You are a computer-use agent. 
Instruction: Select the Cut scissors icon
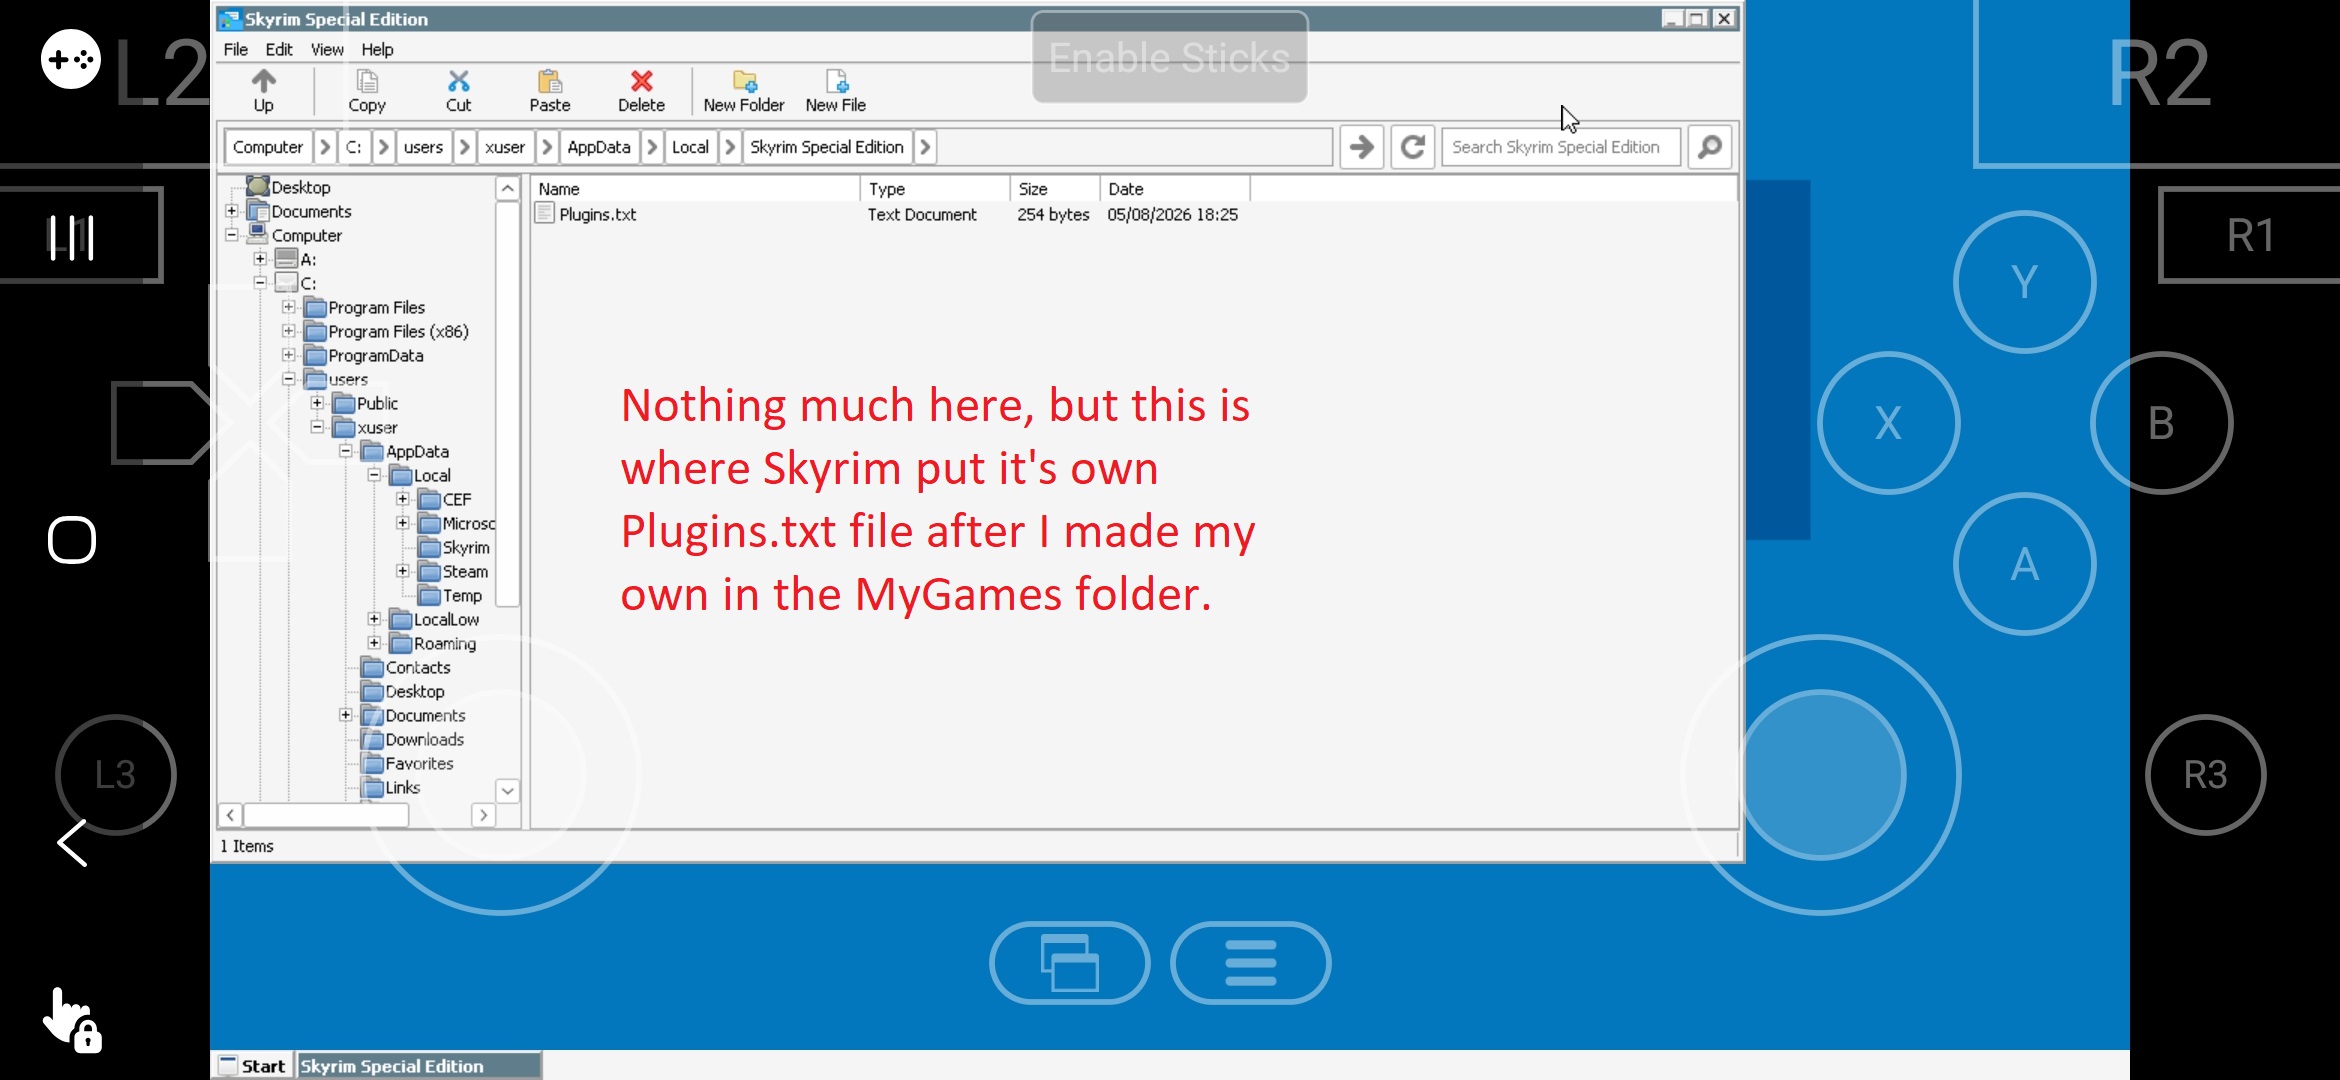tap(458, 81)
